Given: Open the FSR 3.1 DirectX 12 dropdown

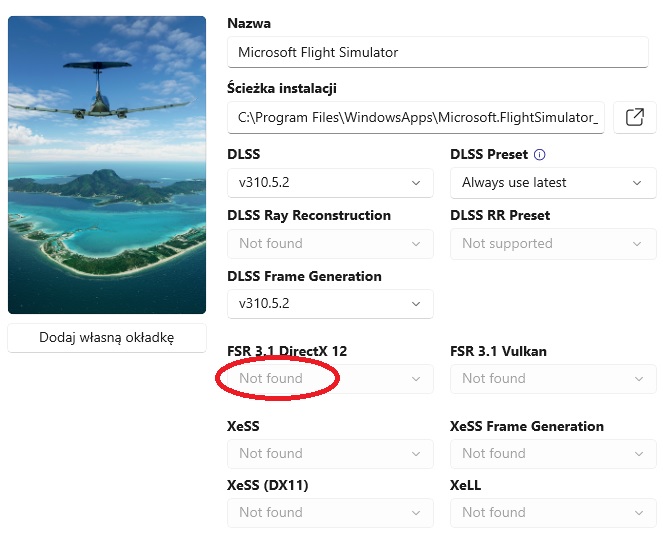Looking at the screenshot, I should 330,379.
